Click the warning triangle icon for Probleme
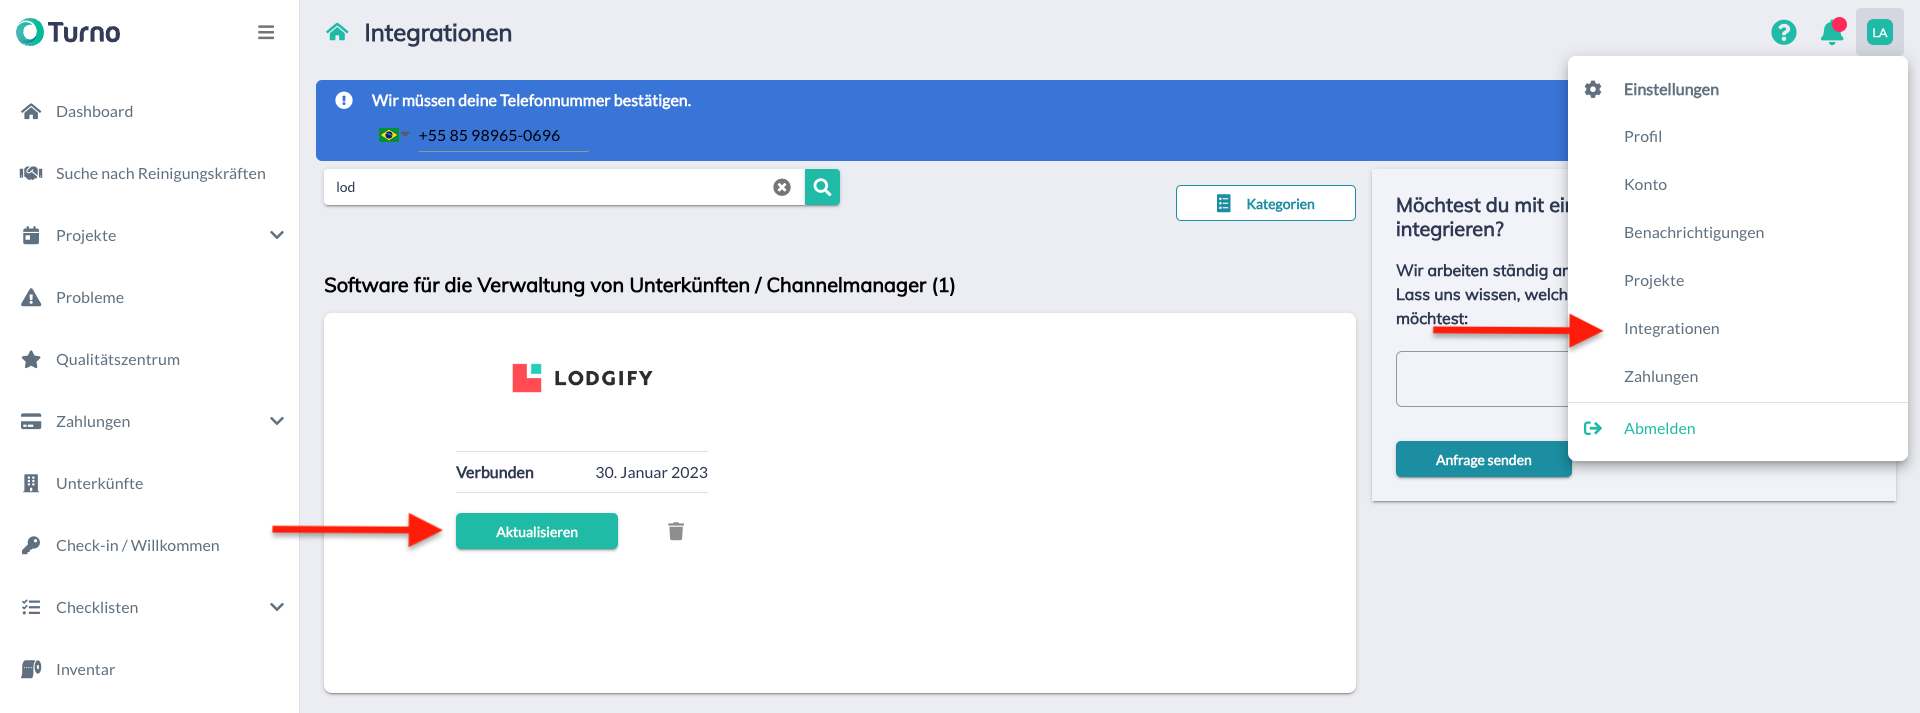Viewport: 1920px width, 713px height. [x=31, y=297]
